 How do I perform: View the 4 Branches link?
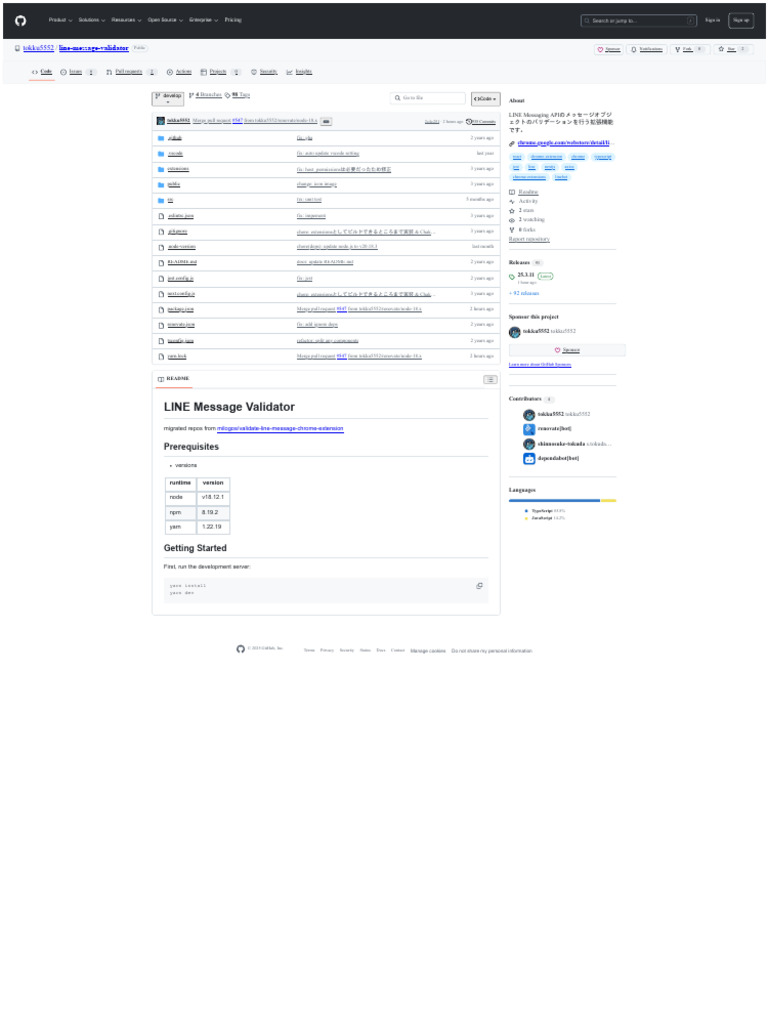tap(205, 95)
